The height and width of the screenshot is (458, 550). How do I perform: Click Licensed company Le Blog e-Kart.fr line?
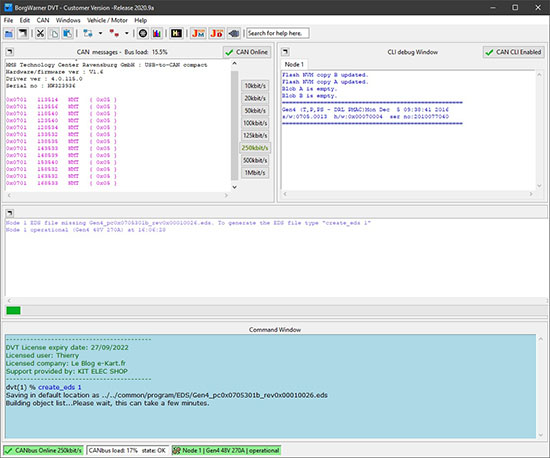coord(66,363)
